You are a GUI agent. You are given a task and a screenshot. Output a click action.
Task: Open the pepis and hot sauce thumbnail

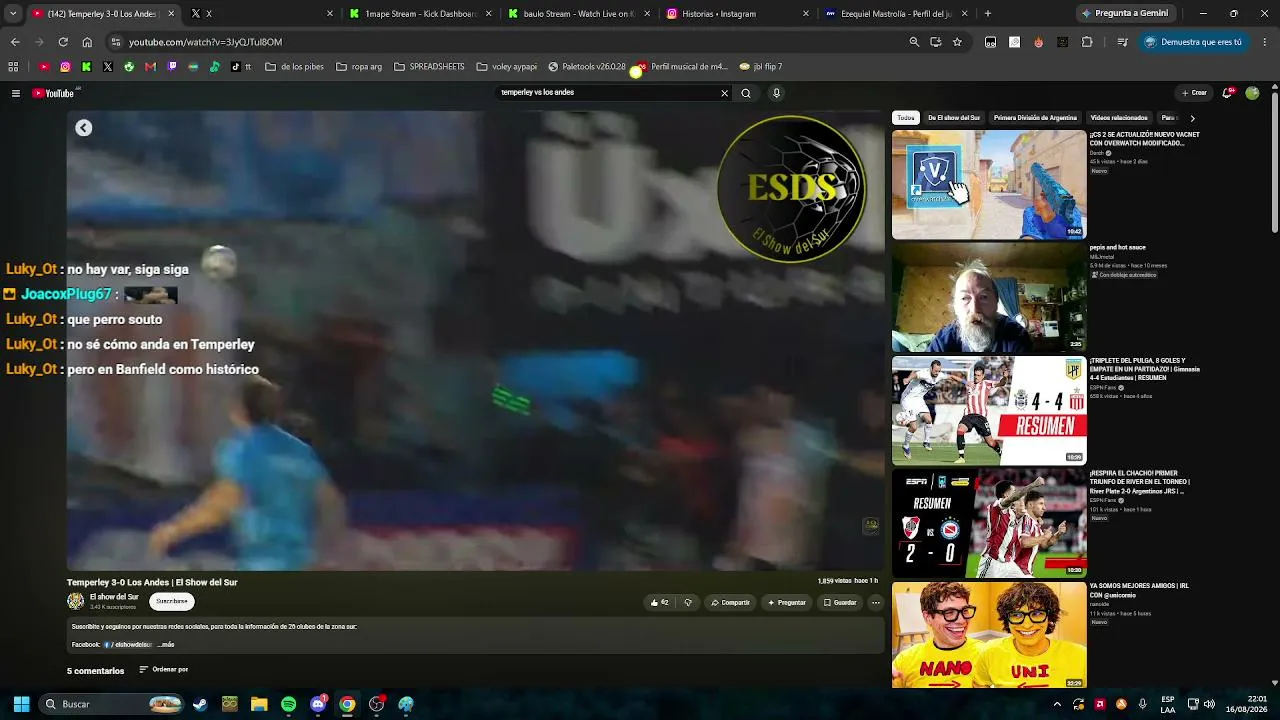pos(989,297)
